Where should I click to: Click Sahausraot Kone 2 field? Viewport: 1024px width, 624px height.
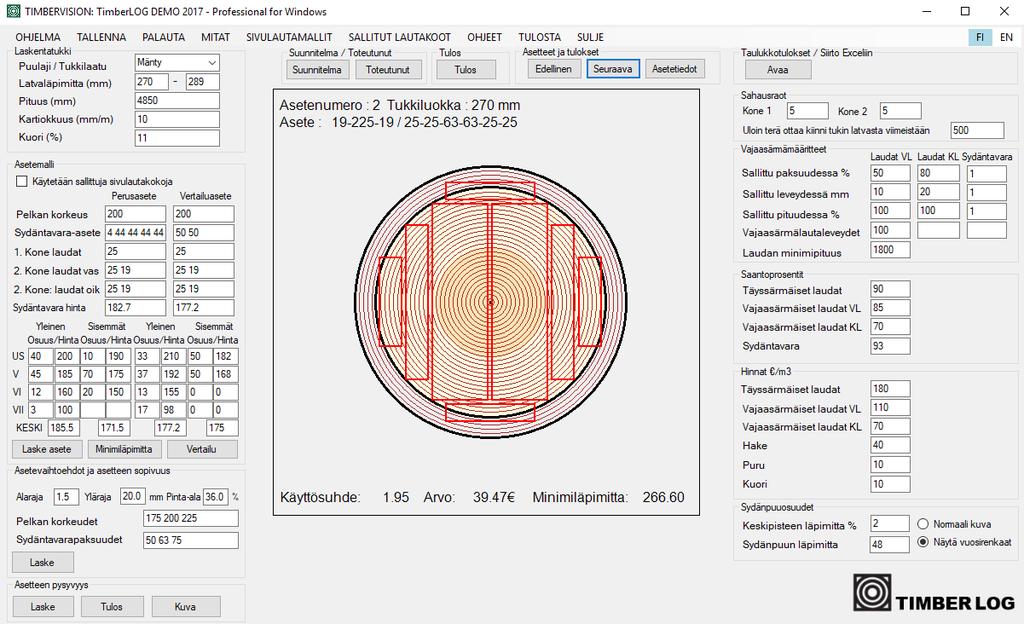click(901, 111)
